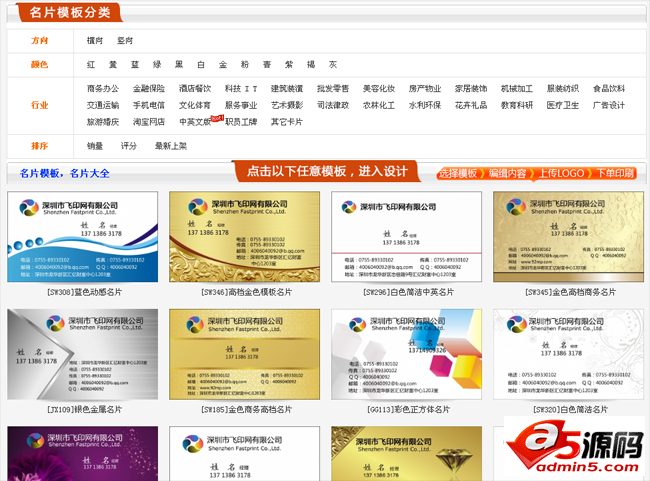Filter templates by 黄 color
650x481 pixels.
coord(113,65)
